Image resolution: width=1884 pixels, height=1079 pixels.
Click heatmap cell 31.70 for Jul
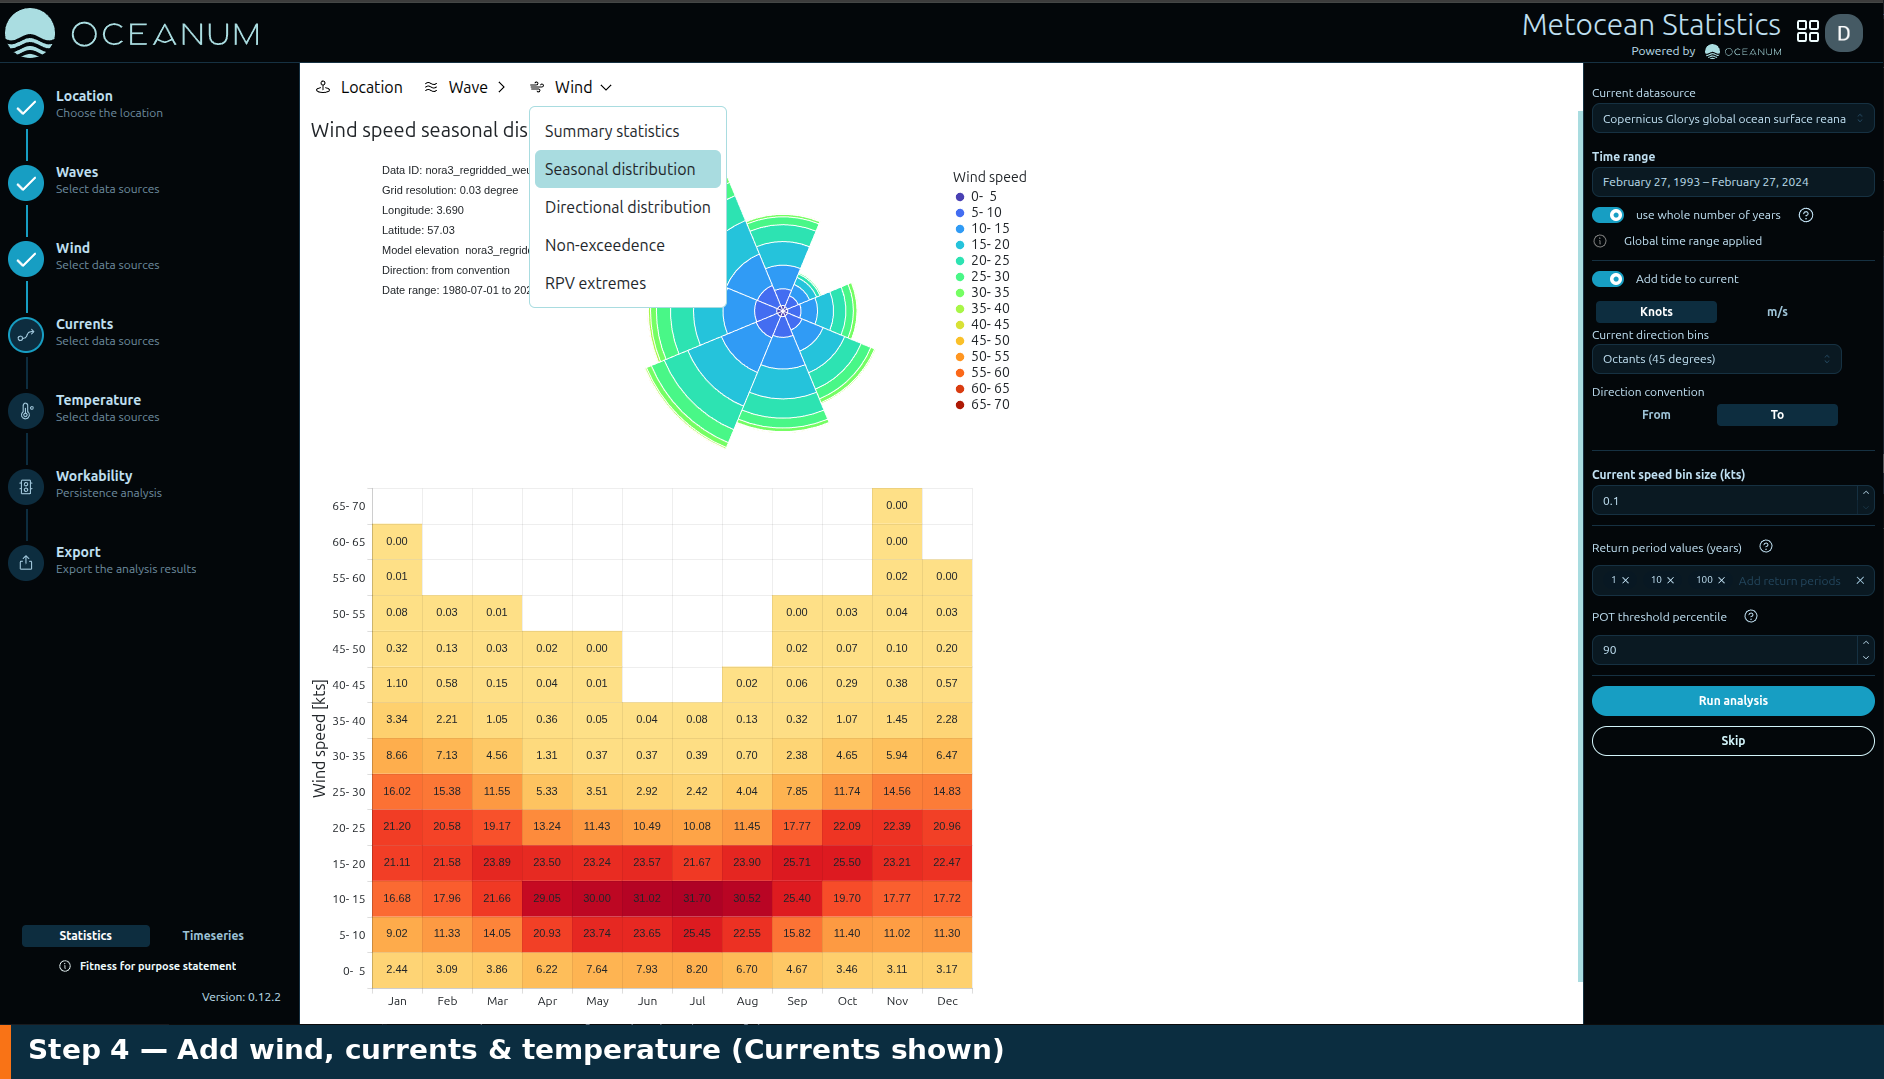697,898
